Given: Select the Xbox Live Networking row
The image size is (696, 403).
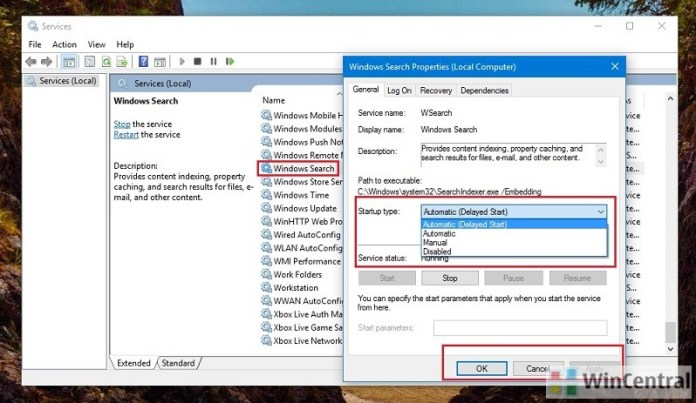Looking at the screenshot, I should point(302,341).
